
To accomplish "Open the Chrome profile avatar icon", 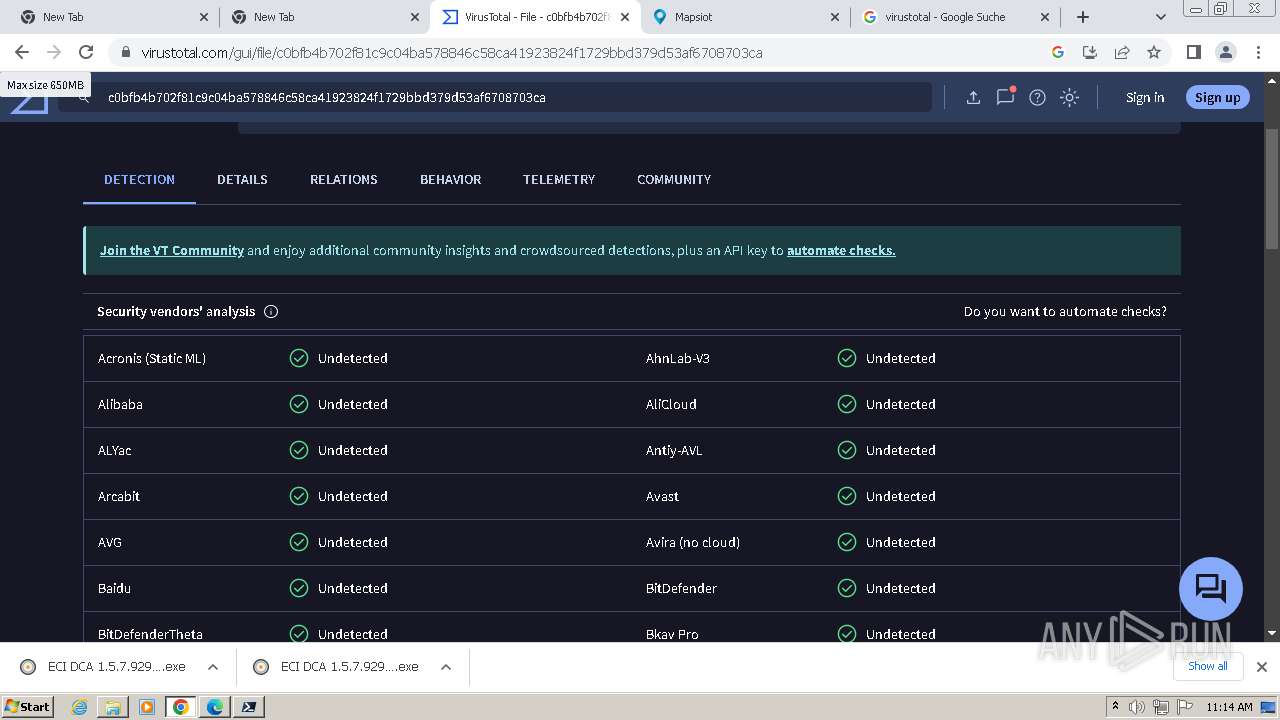I will pos(1225,52).
